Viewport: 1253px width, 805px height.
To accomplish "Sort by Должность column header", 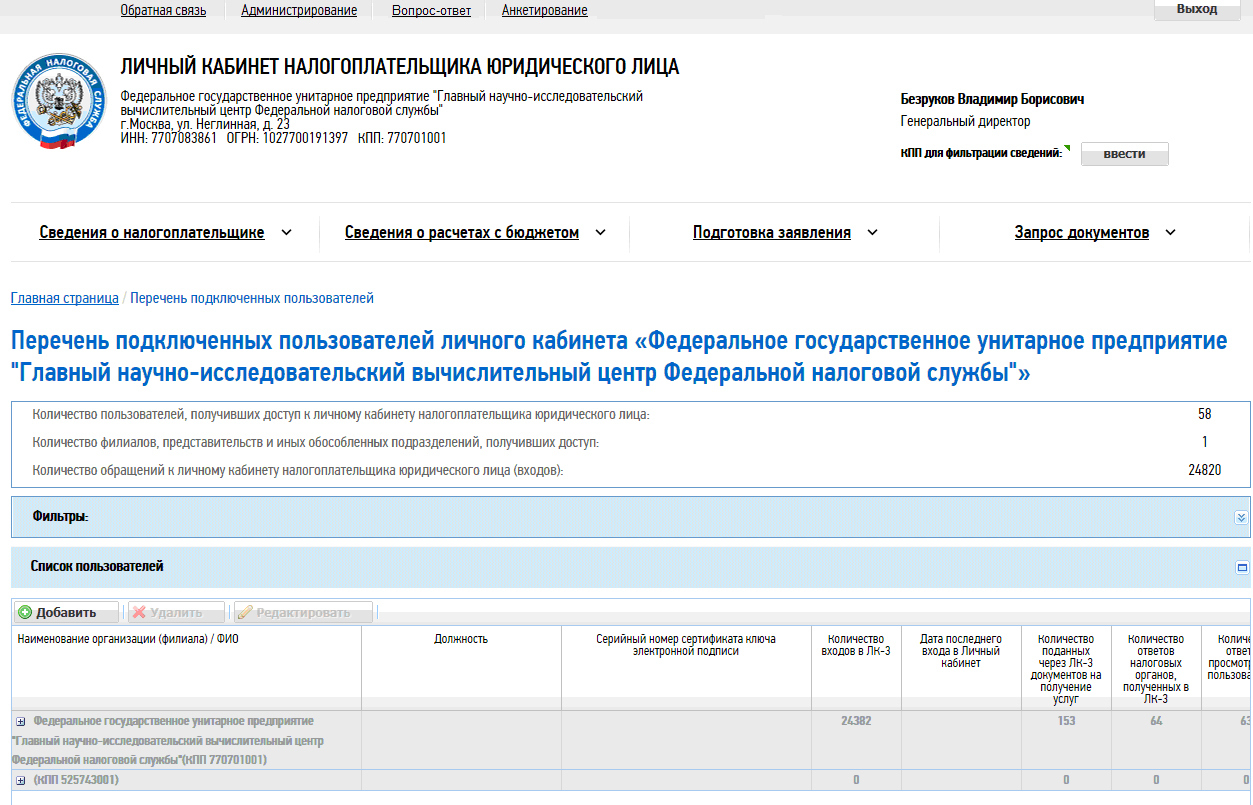I will pyautogui.click(x=461, y=639).
